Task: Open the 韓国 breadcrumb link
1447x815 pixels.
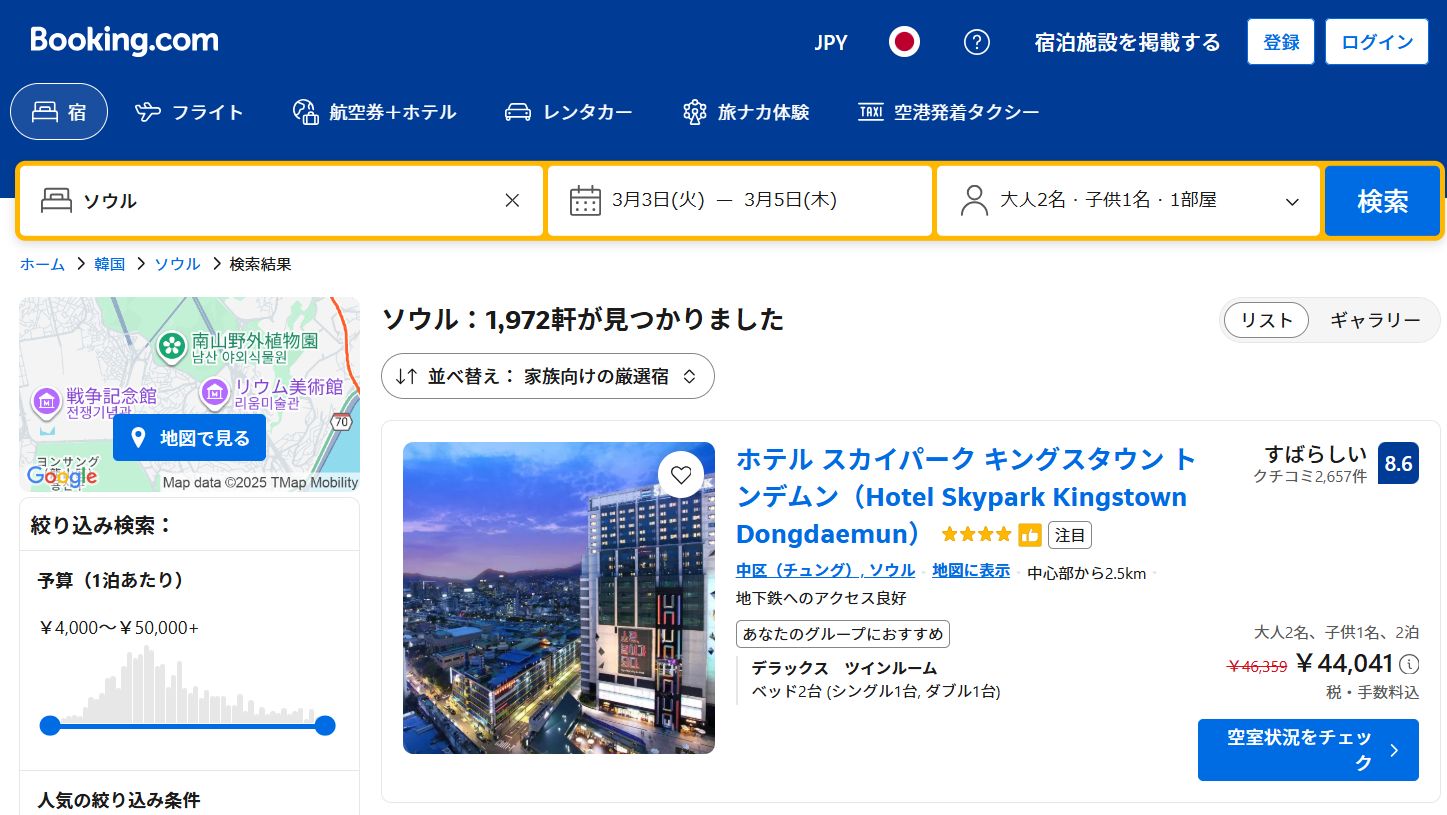Action: point(108,263)
